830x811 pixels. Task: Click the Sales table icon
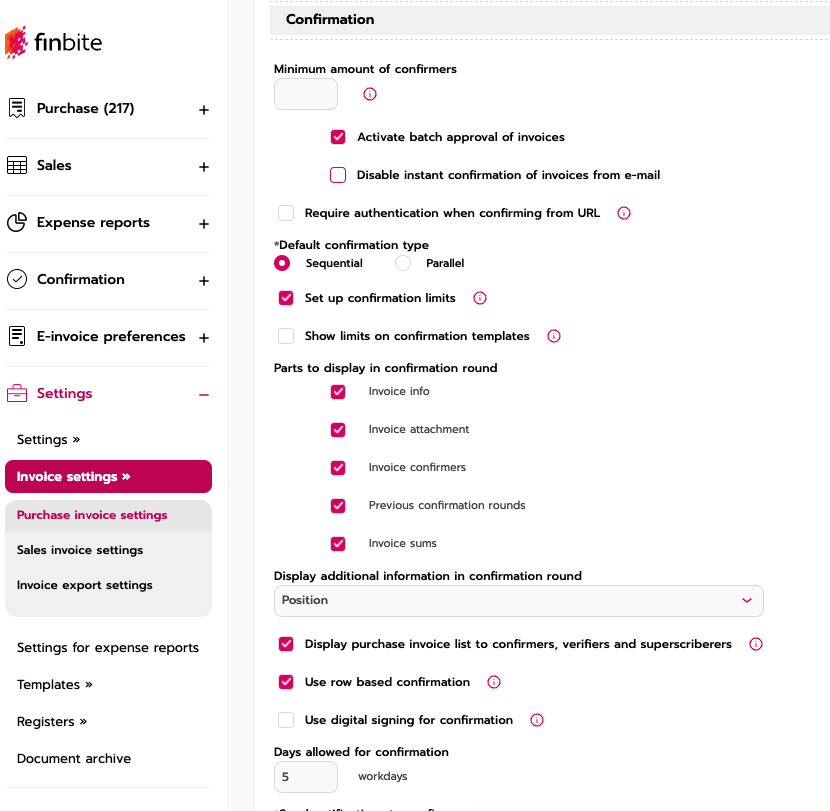[x=17, y=165]
